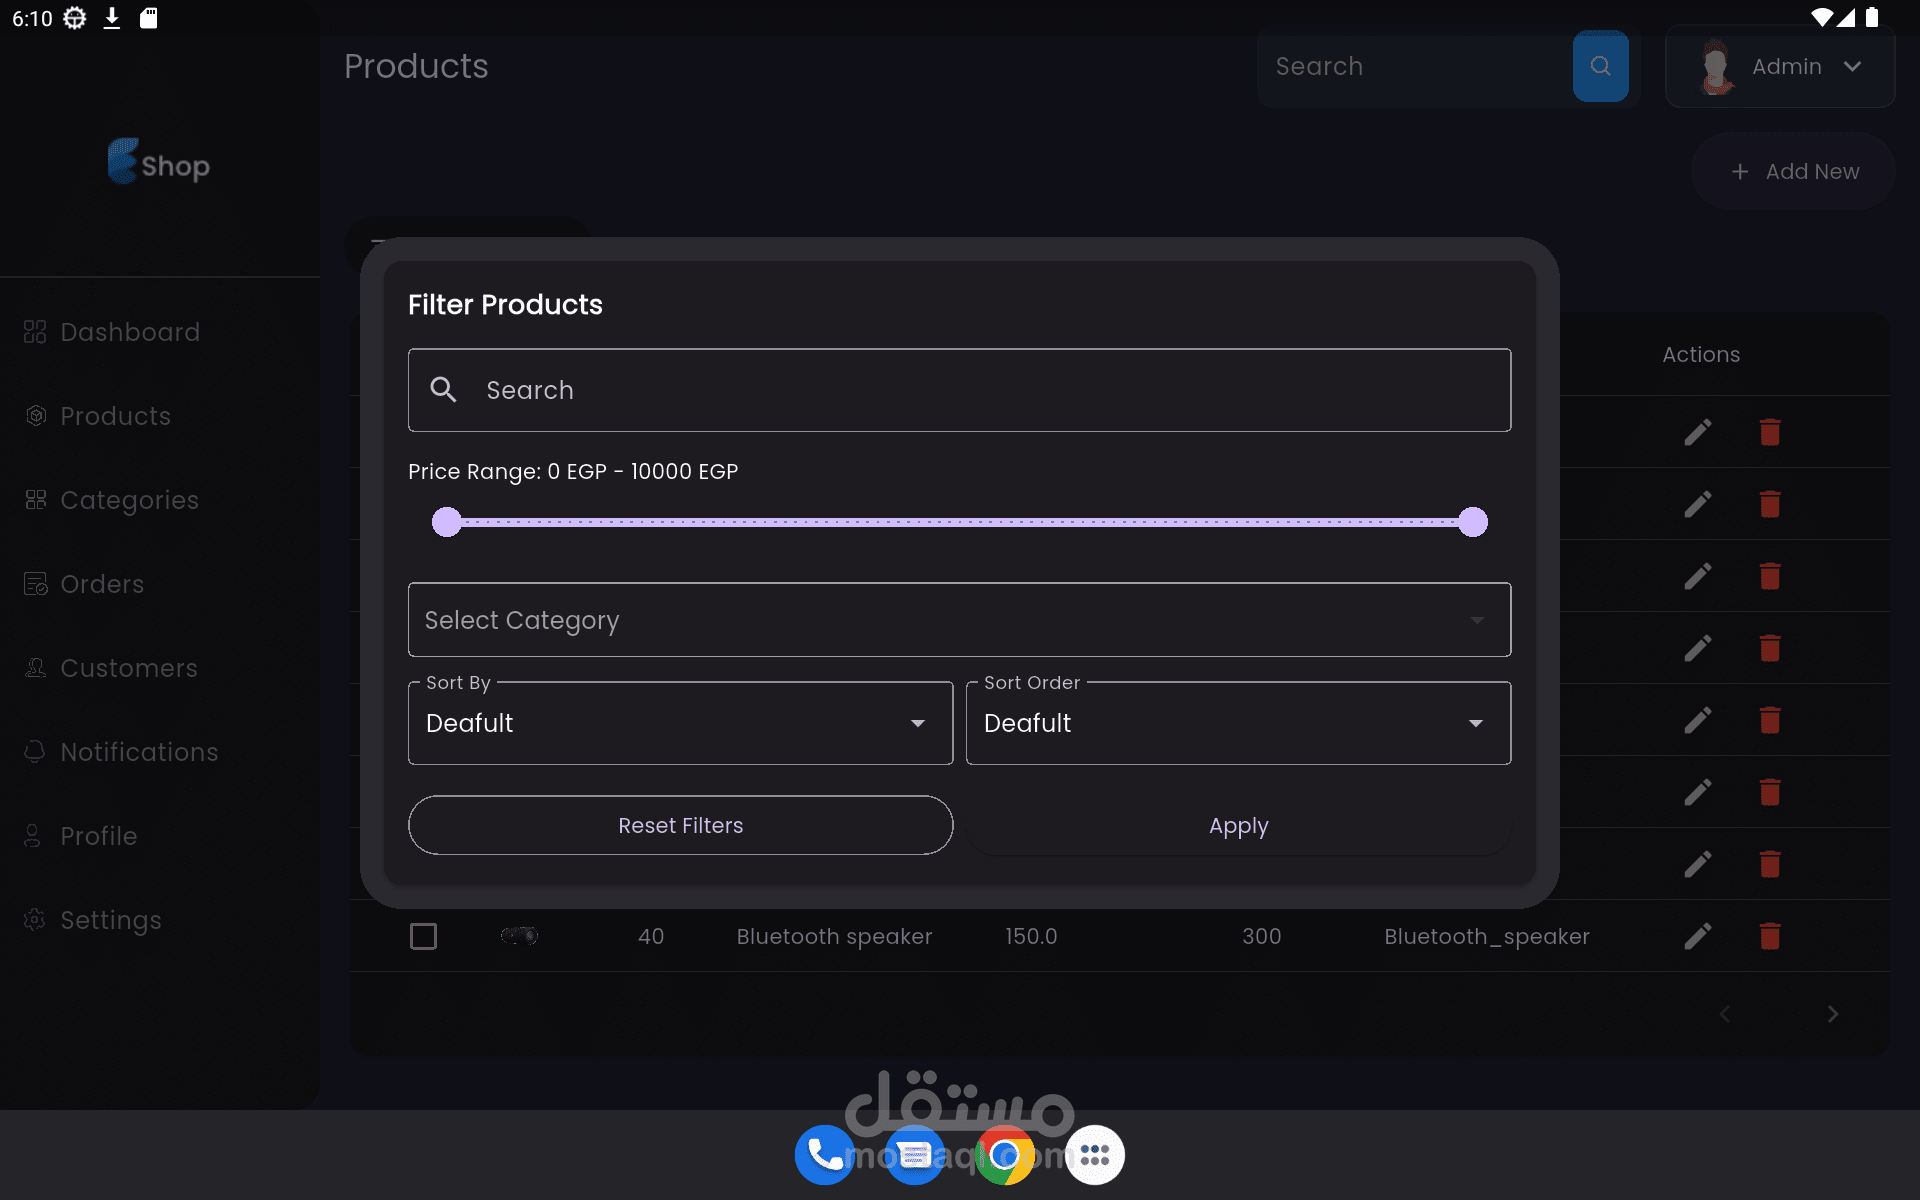The width and height of the screenshot is (1920, 1200).
Task: Apply the product filters
Action: tap(1238, 825)
